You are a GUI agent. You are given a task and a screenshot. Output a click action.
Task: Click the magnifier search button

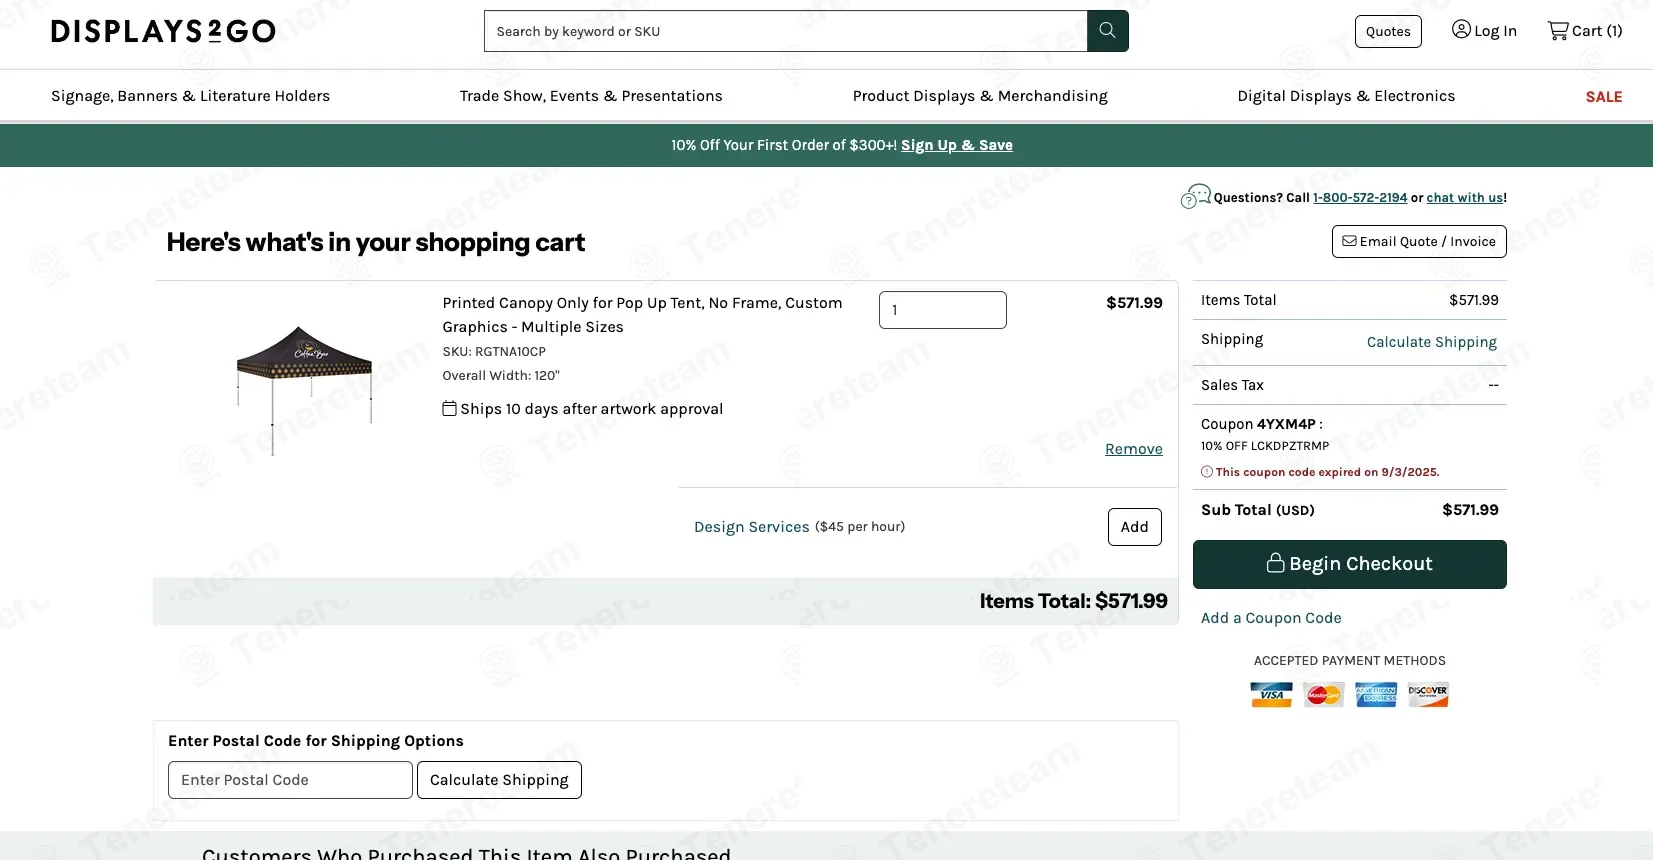(x=1107, y=31)
